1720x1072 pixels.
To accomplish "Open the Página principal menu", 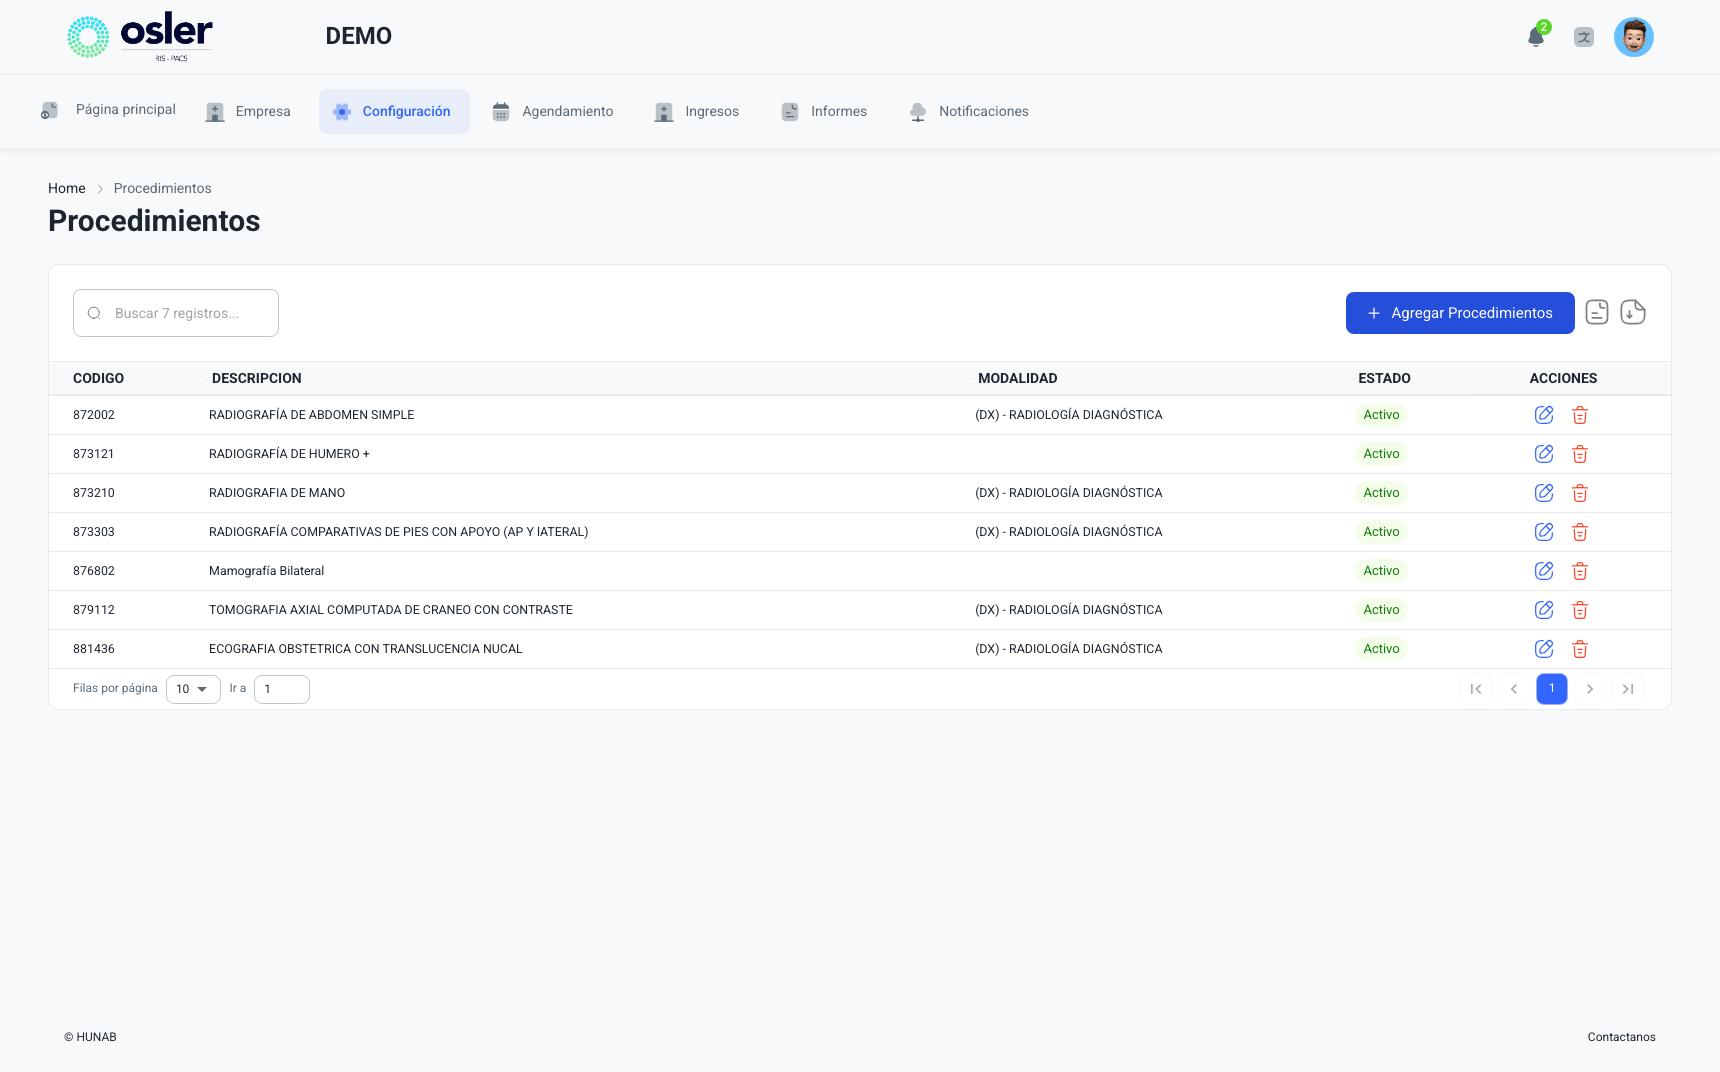I will (x=108, y=110).
